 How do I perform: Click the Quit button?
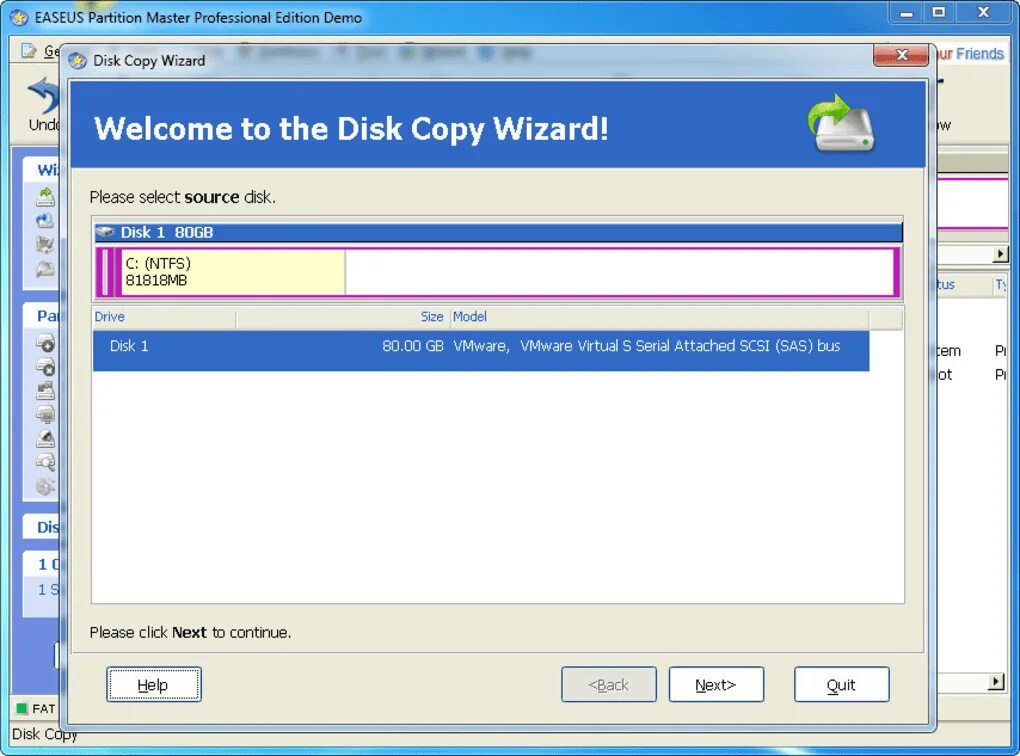(x=842, y=684)
